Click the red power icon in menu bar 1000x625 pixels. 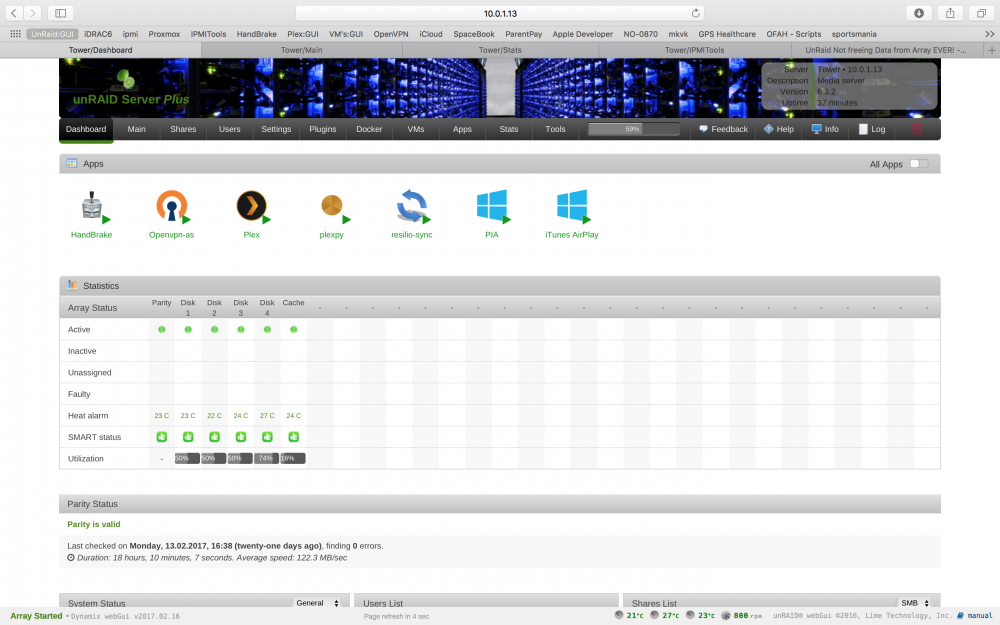[x=916, y=129]
